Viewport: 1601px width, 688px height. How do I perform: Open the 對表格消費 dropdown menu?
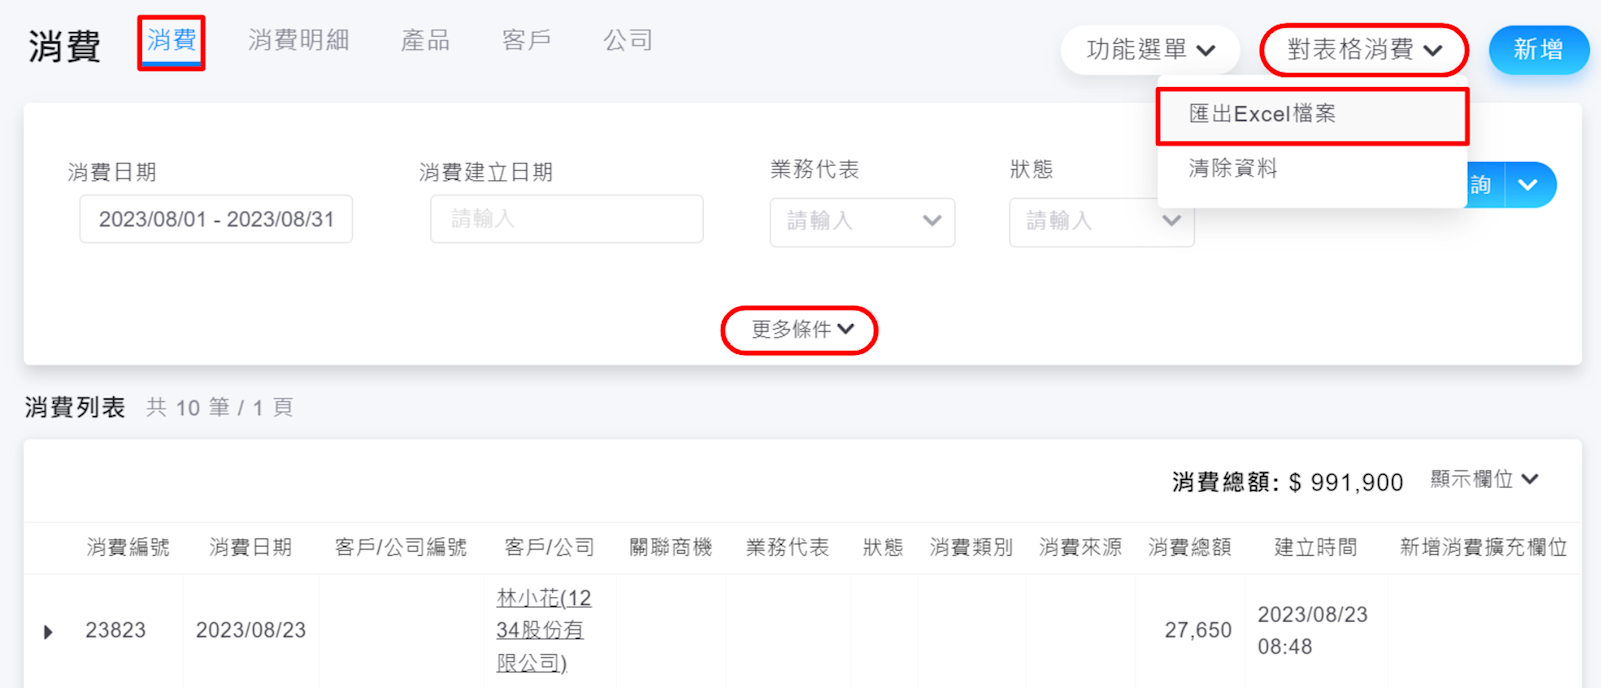coord(1364,50)
